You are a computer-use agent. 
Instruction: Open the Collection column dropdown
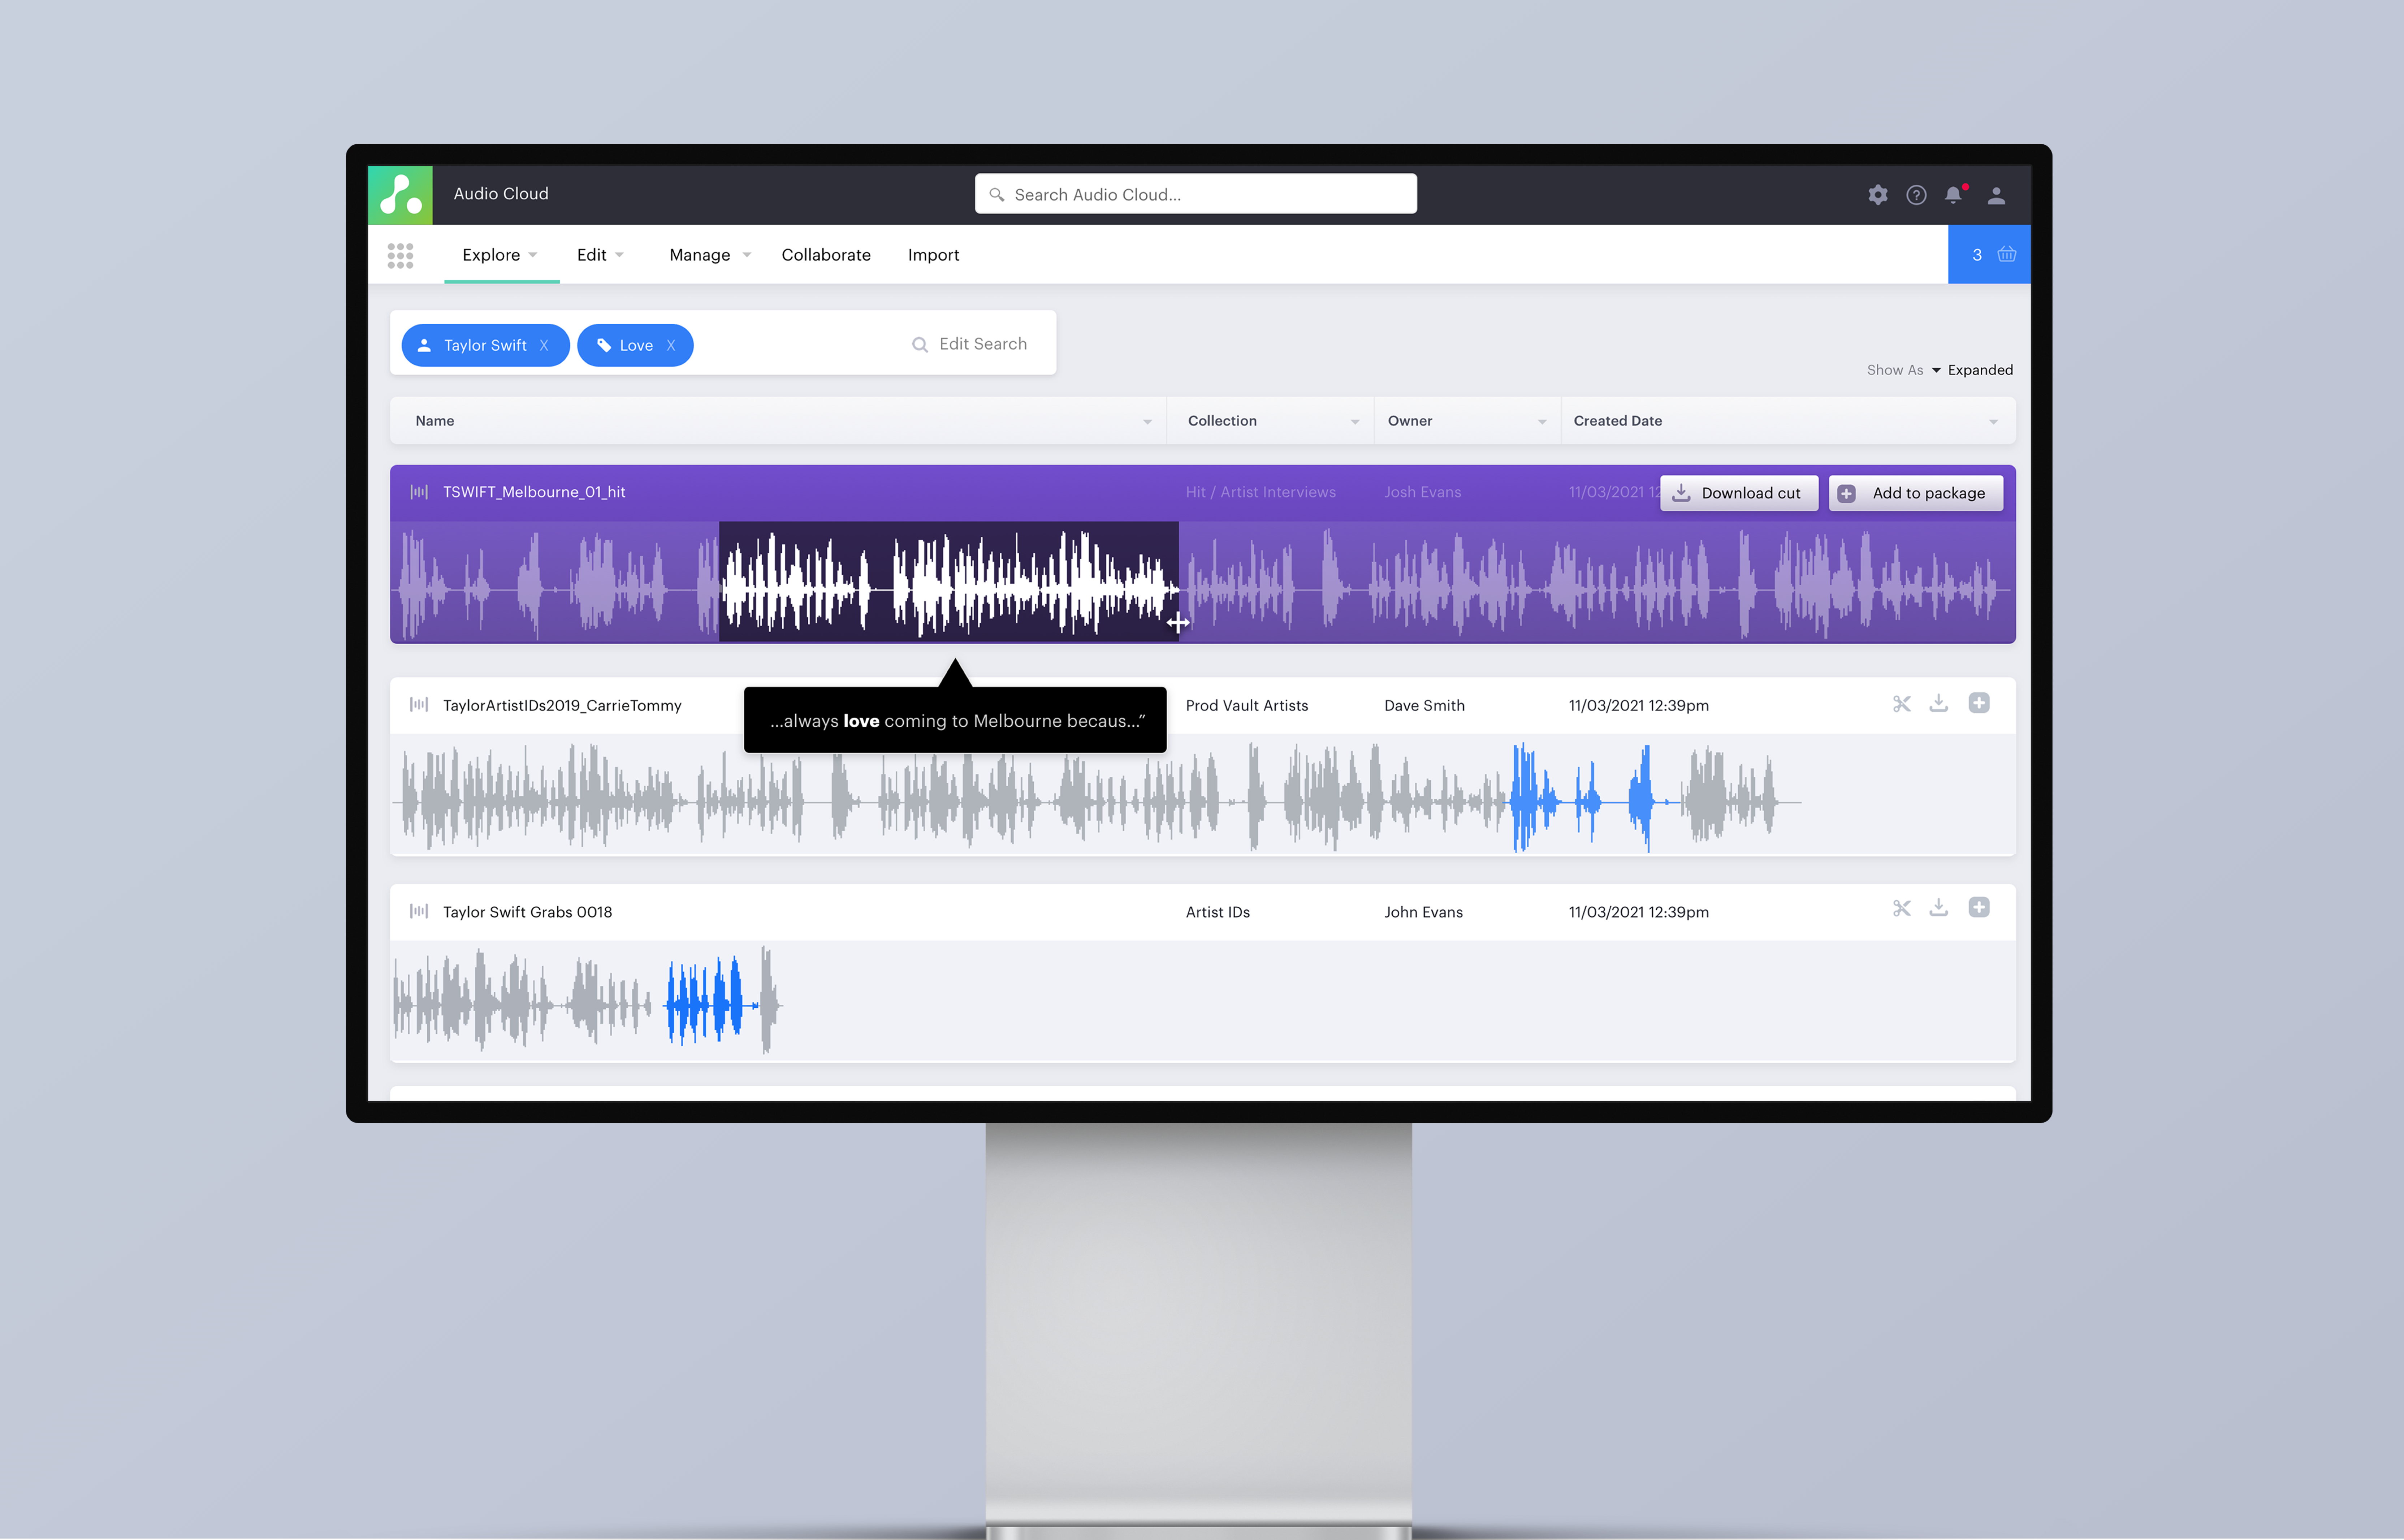coord(1355,422)
